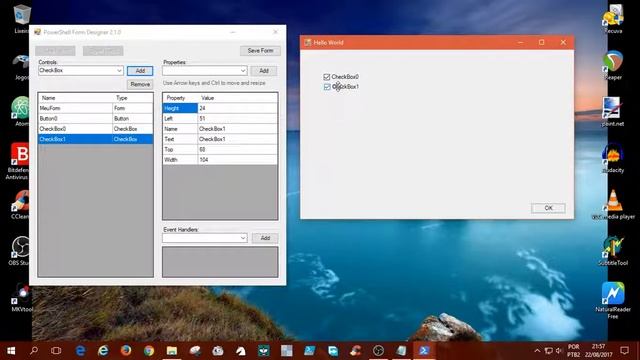Open OBS Studio from the taskbar

click(378, 351)
